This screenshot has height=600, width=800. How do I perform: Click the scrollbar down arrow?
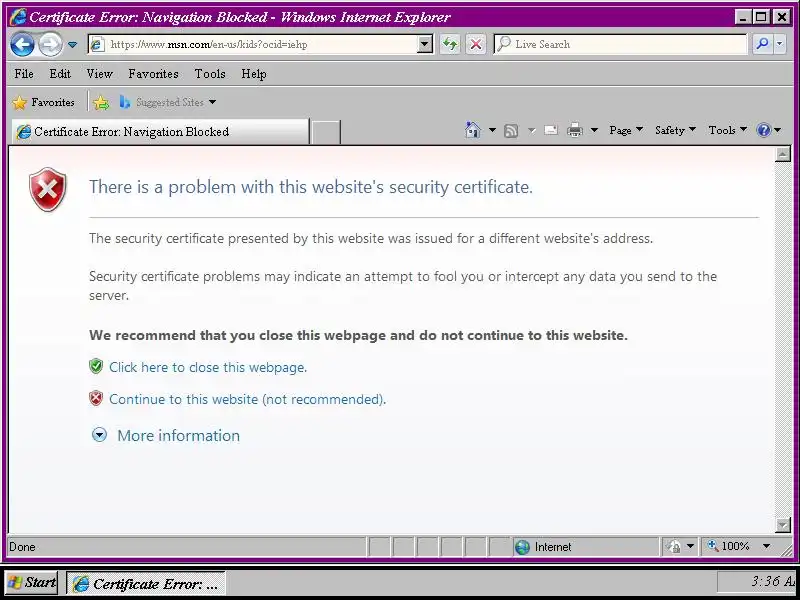pos(782,524)
